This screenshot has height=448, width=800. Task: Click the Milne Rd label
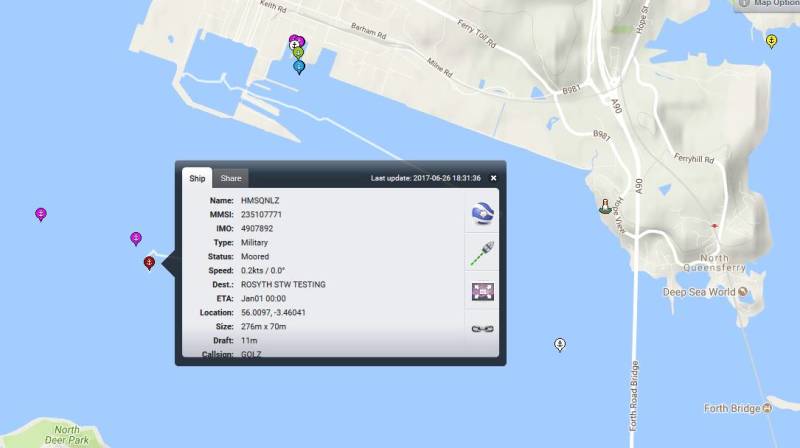point(440,68)
